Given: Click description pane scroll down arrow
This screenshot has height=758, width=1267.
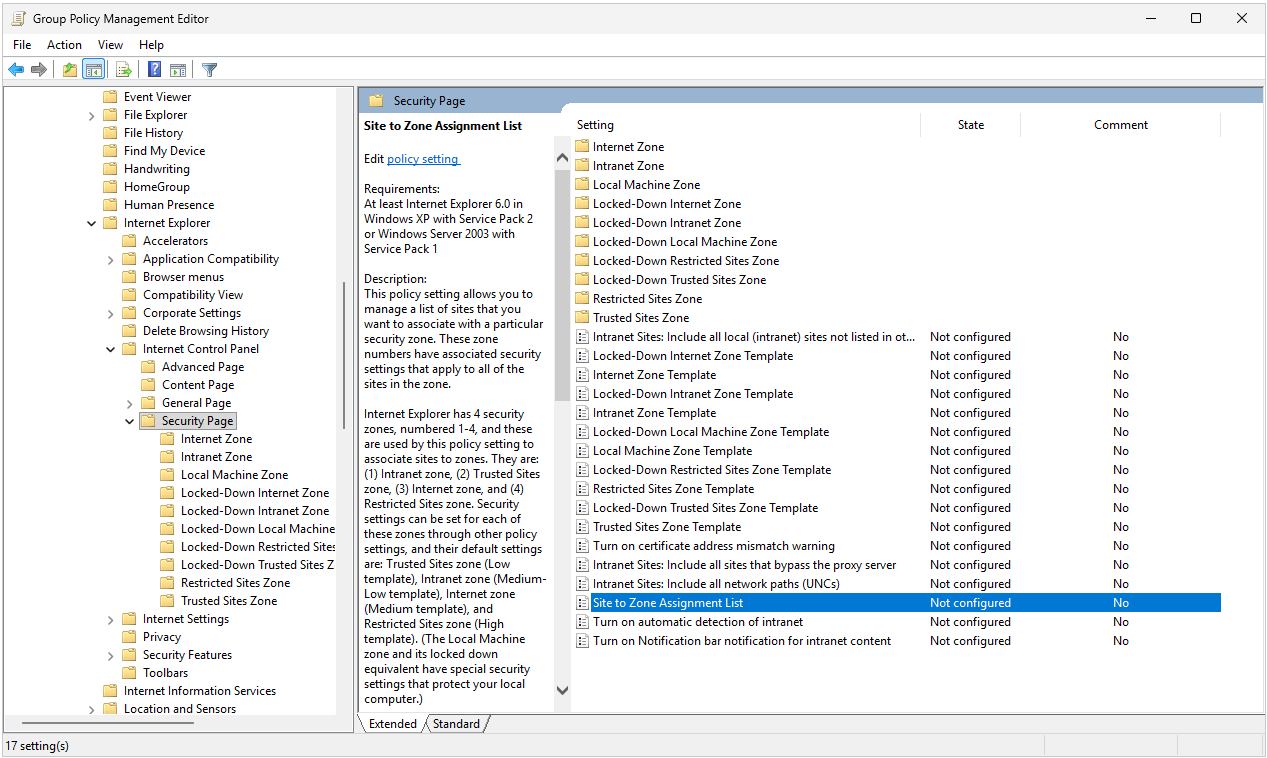Looking at the screenshot, I should (562, 690).
